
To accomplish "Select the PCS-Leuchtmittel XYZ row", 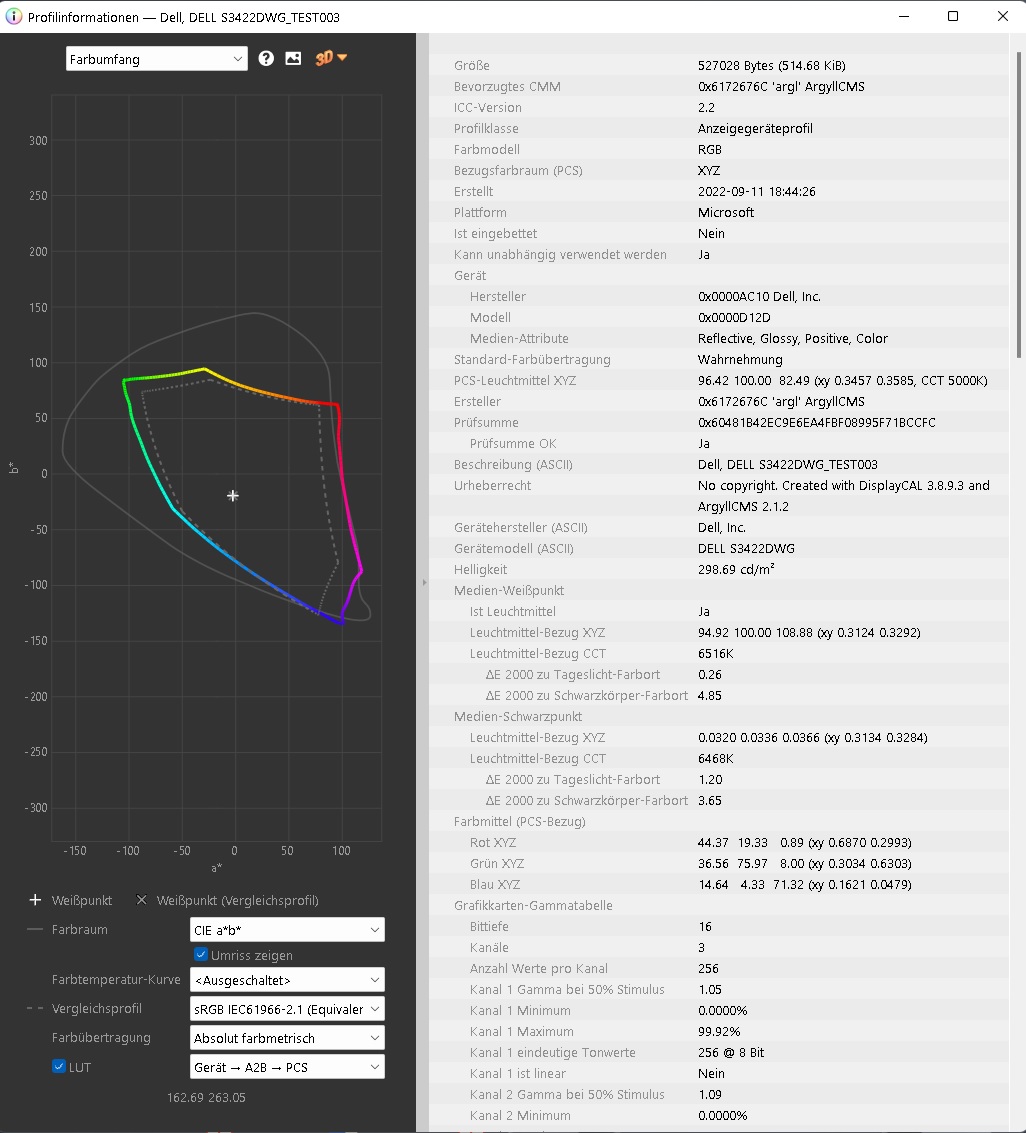I will [718, 380].
